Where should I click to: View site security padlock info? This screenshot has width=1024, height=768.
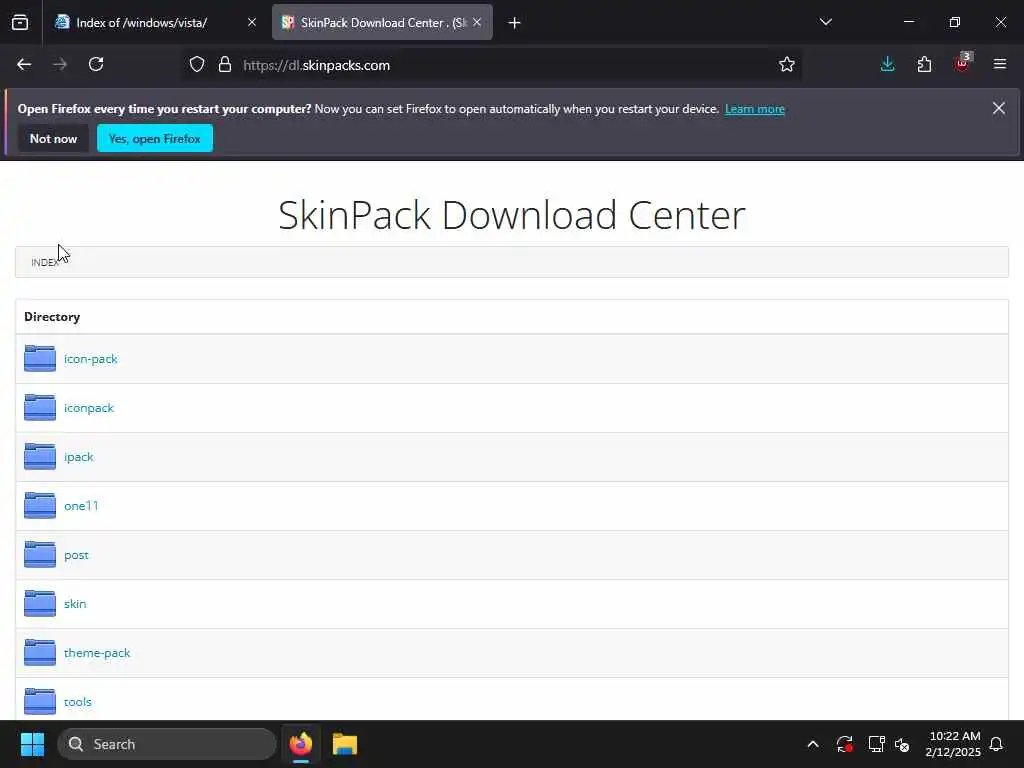[225, 65]
